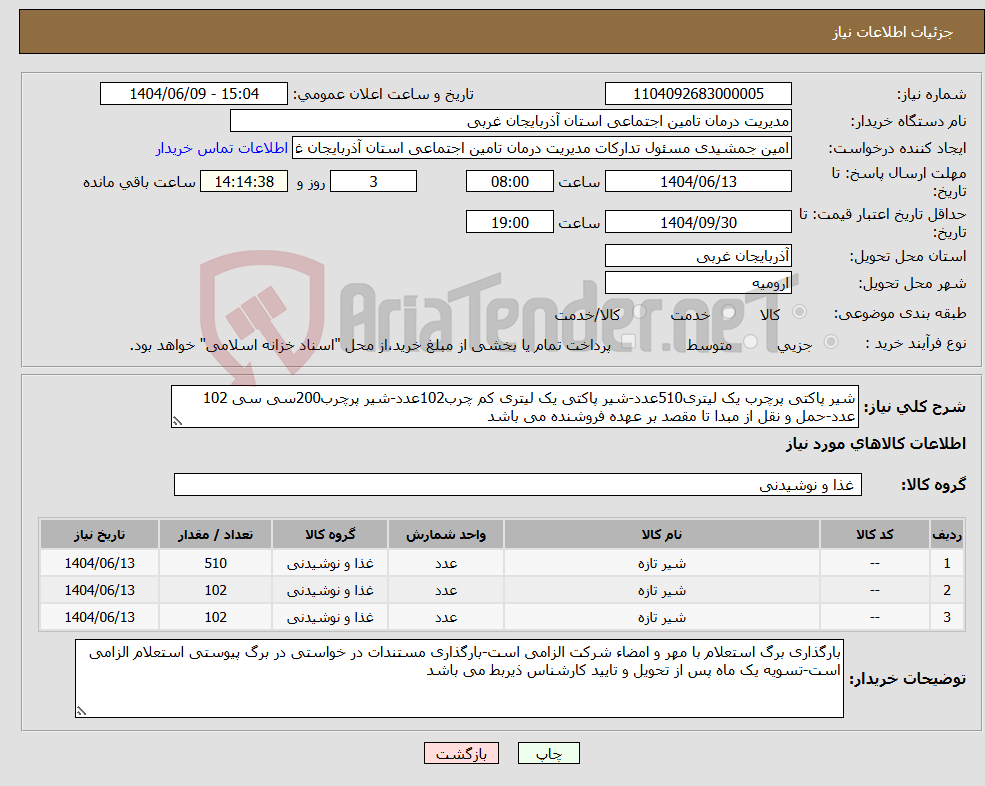The image size is (985, 786).
Task: Click the ساعت field showing 19:00
Action: pos(510,221)
